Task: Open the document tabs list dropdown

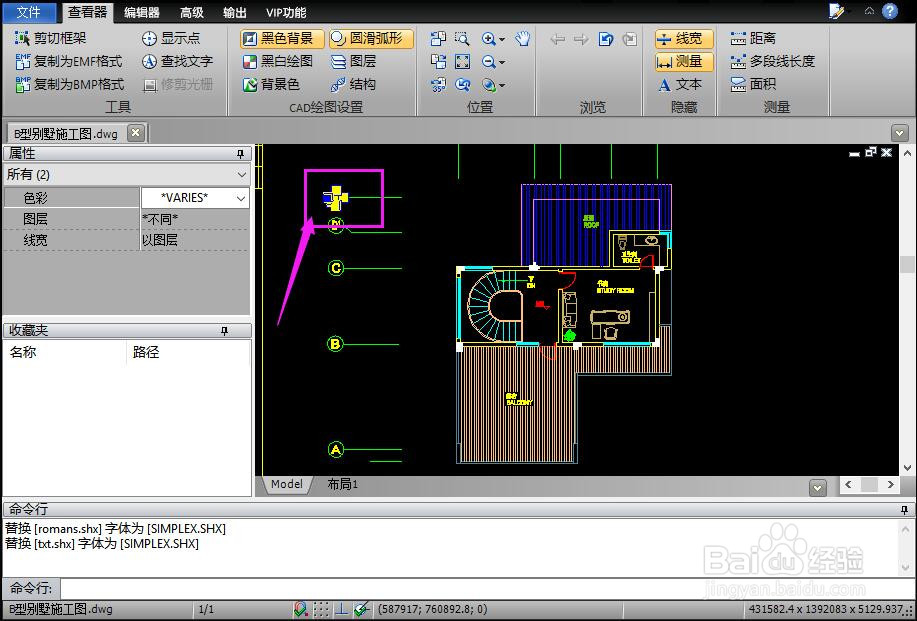Action: (899, 133)
